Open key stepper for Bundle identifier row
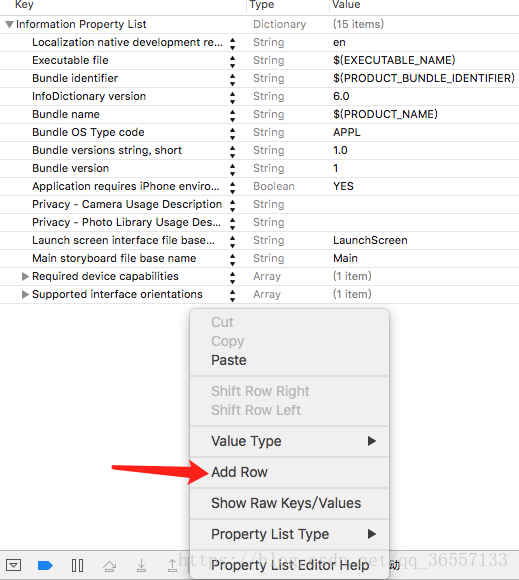The width and height of the screenshot is (519, 580). (232, 79)
